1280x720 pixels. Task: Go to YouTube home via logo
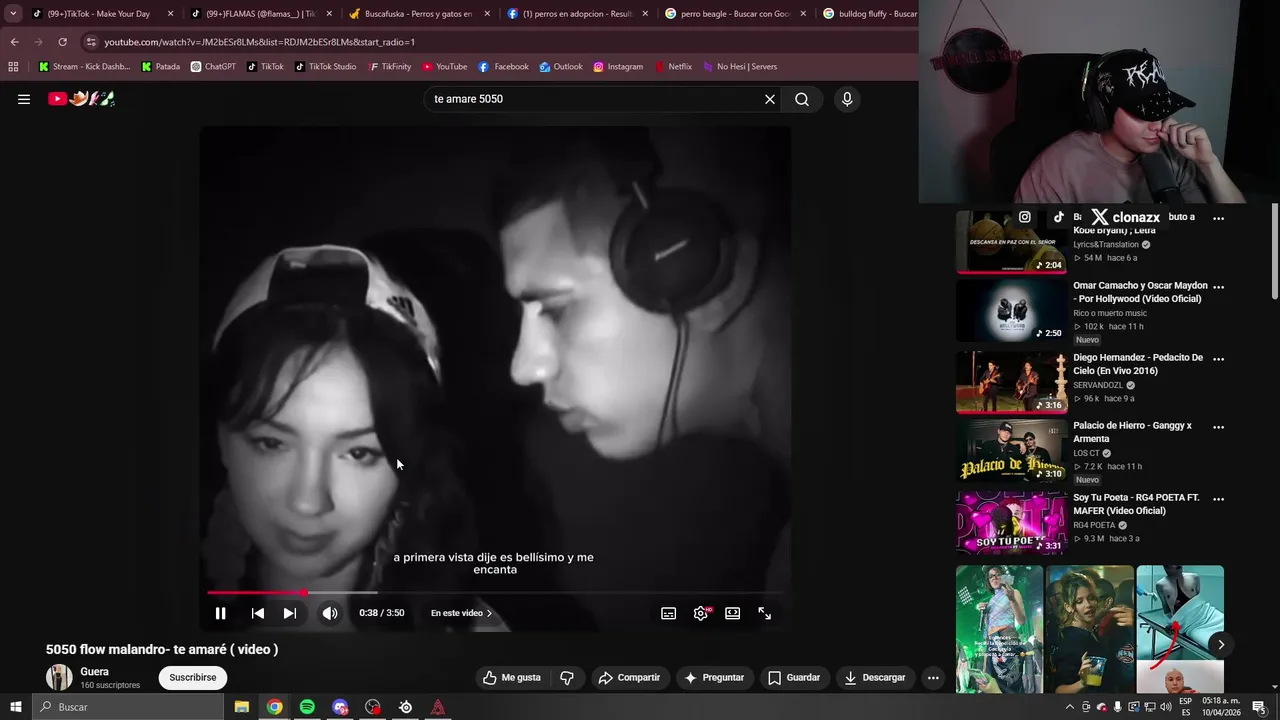pos(82,99)
